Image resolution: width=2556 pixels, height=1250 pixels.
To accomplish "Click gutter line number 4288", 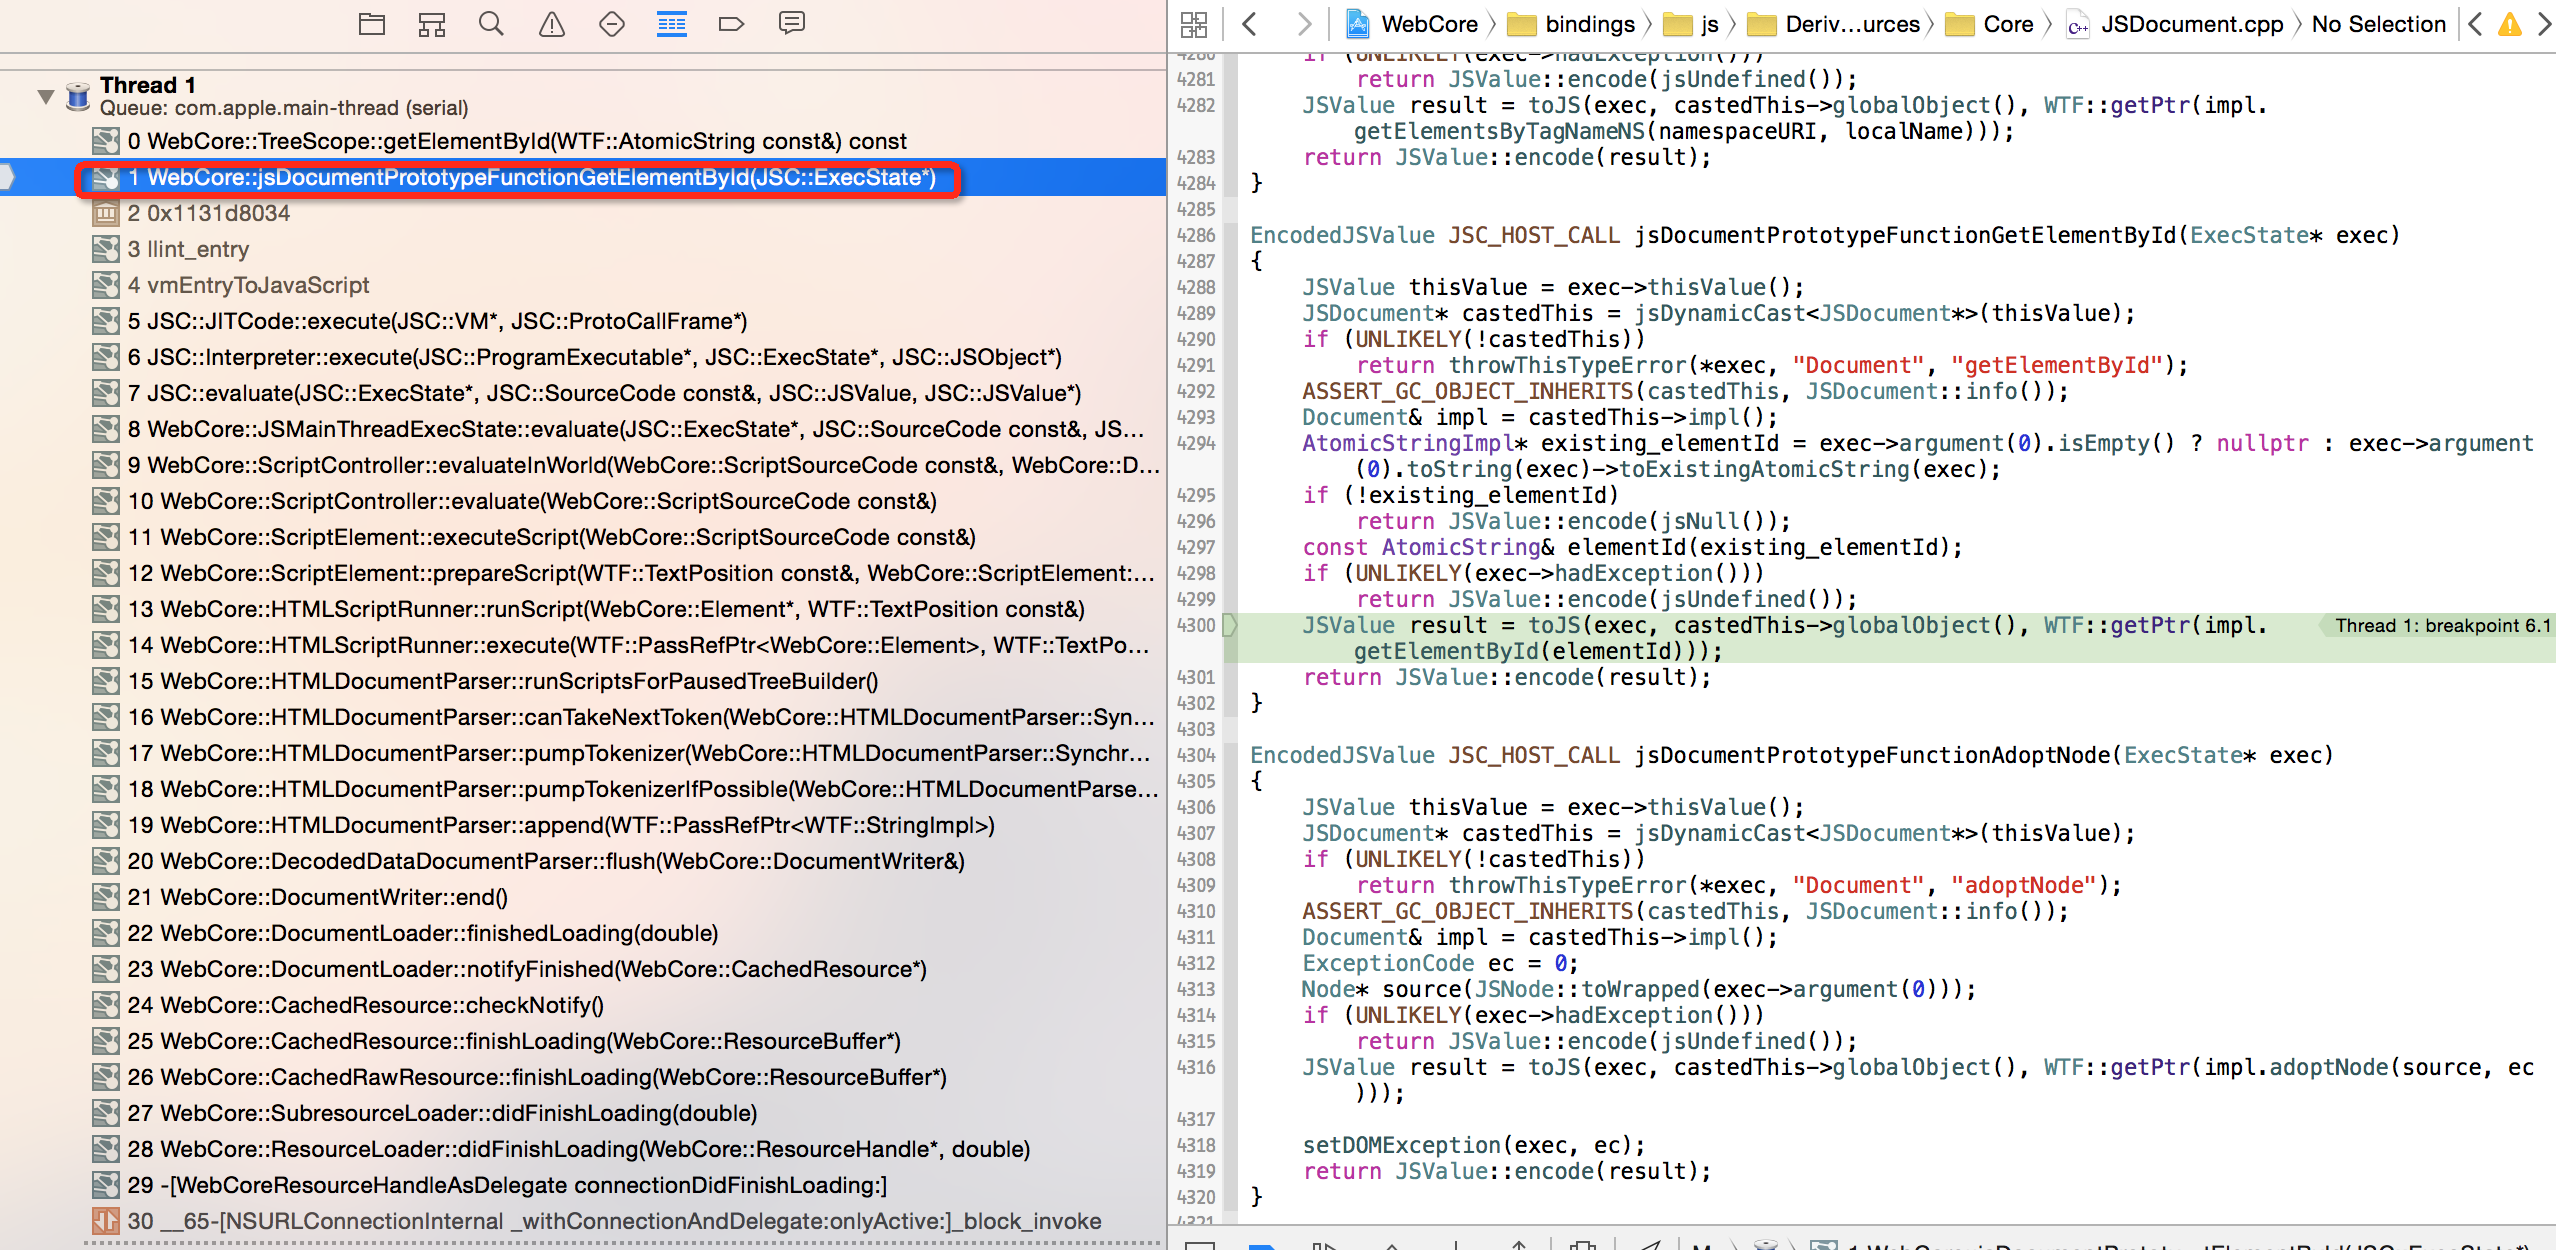I will 1196,287.
